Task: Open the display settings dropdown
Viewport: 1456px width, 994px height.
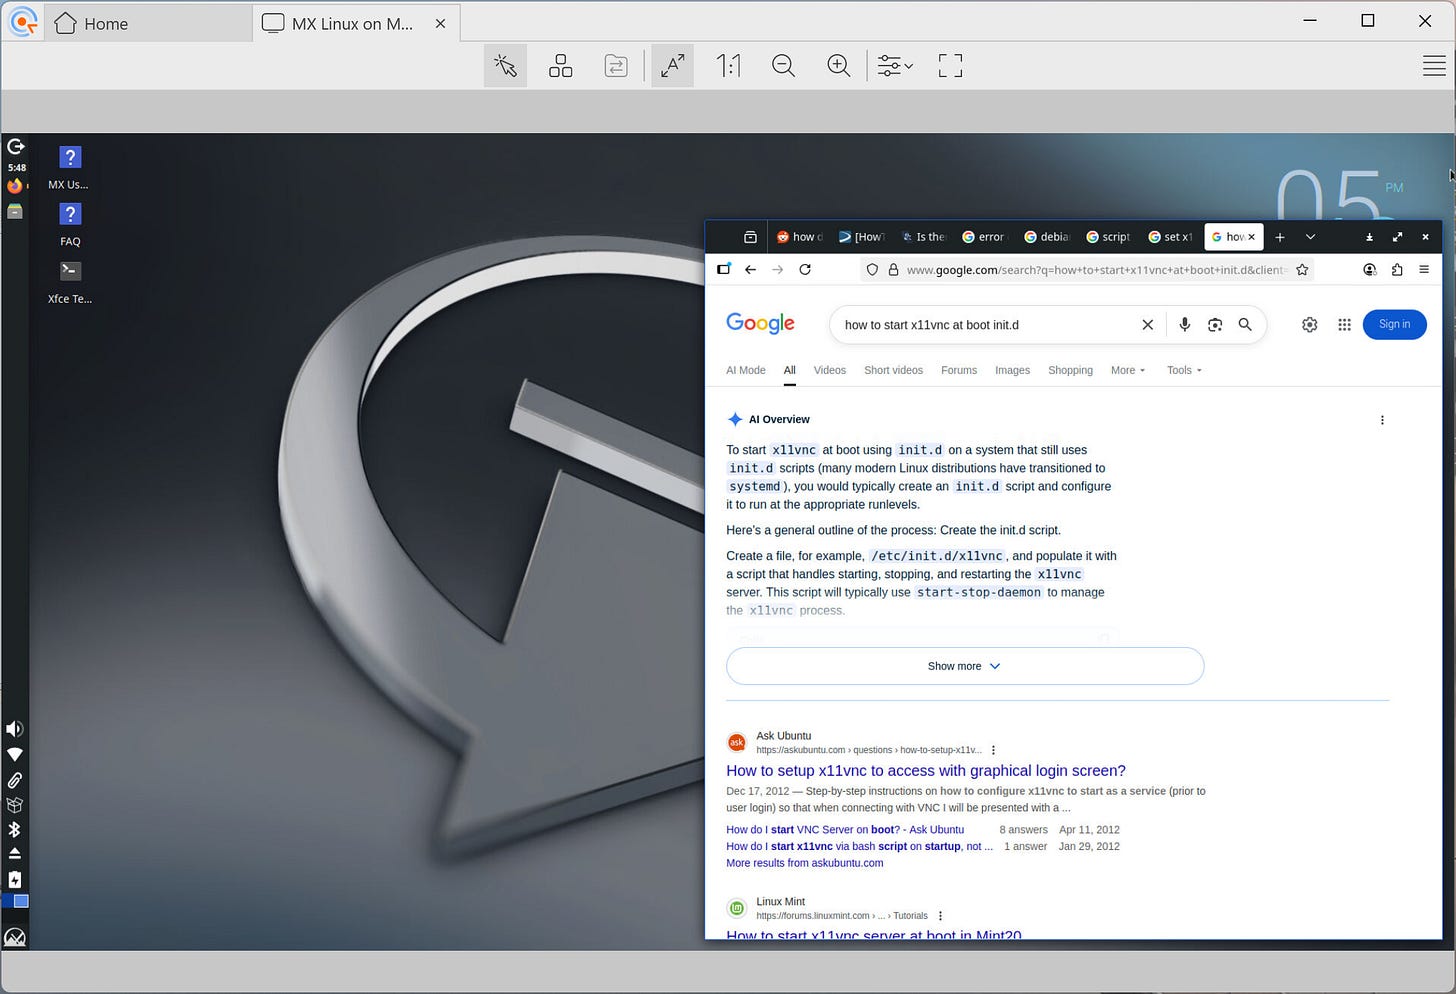Action: point(893,65)
